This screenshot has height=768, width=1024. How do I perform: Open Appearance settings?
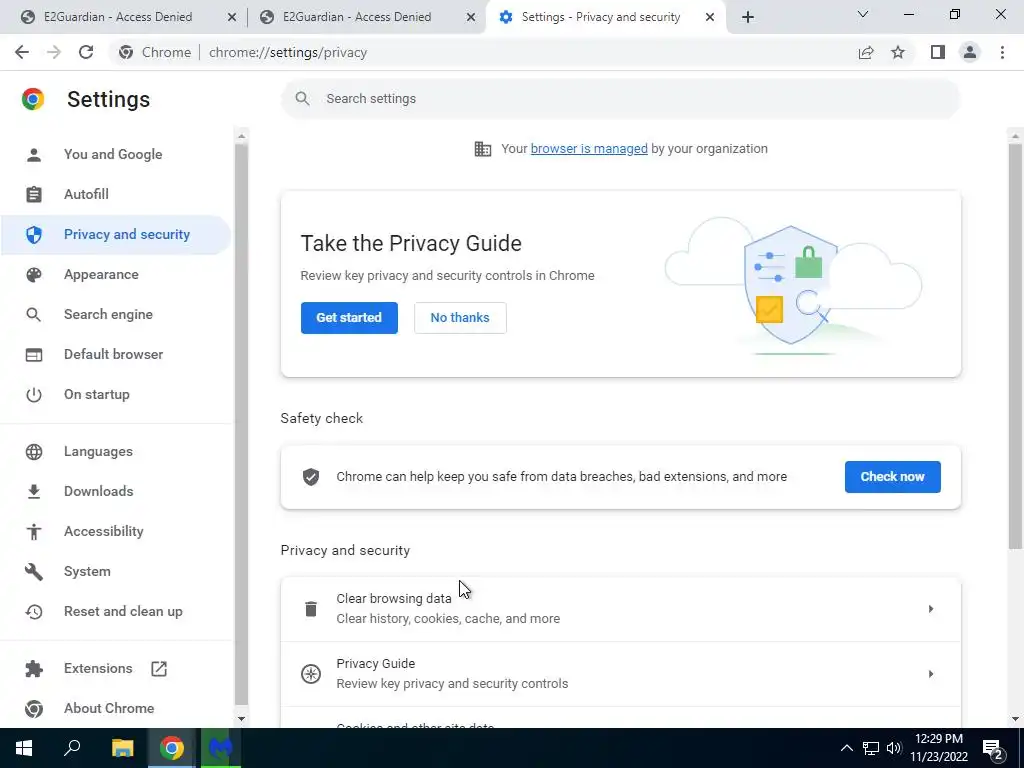tap(116, 274)
